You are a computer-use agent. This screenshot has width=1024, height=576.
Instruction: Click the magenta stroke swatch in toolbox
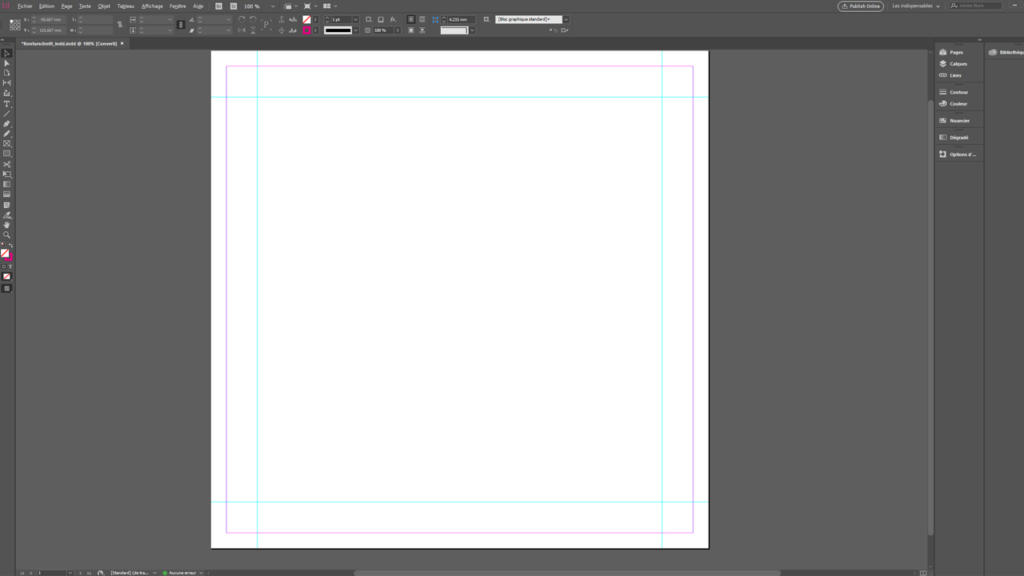[x=9, y=257]
